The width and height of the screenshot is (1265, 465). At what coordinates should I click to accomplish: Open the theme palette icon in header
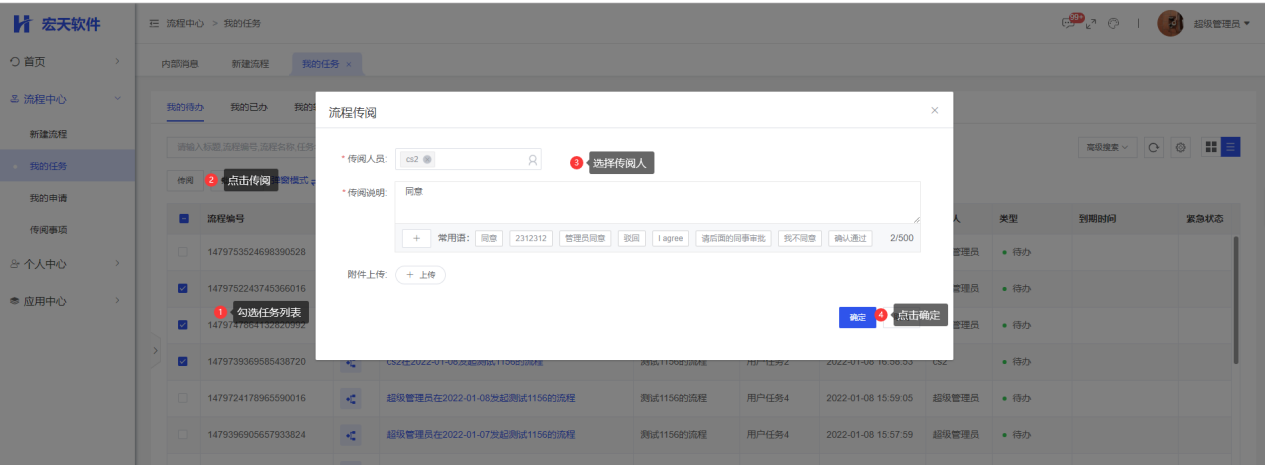(1114, 24)
